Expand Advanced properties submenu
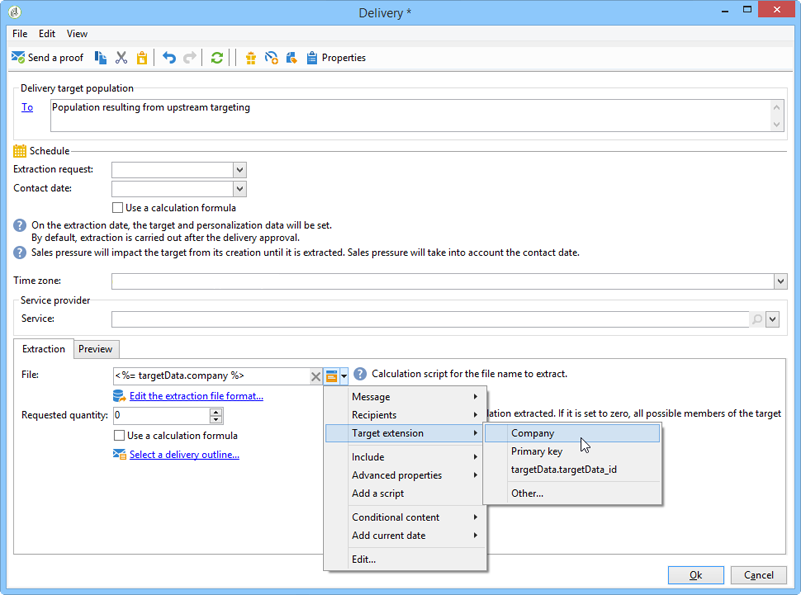The image size is (801, 595). (x=406, y=475)
